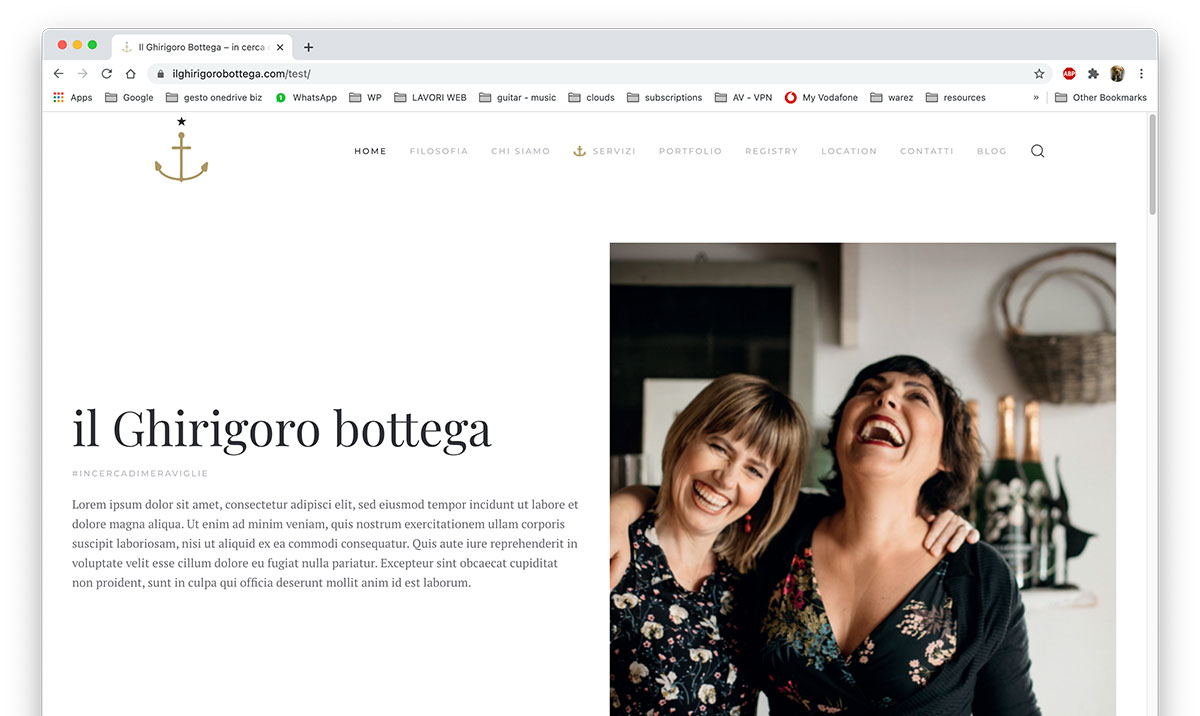Open the resources bookmarks folder
The width and height of the screenshot is (1200, 716).
(956, 98)
